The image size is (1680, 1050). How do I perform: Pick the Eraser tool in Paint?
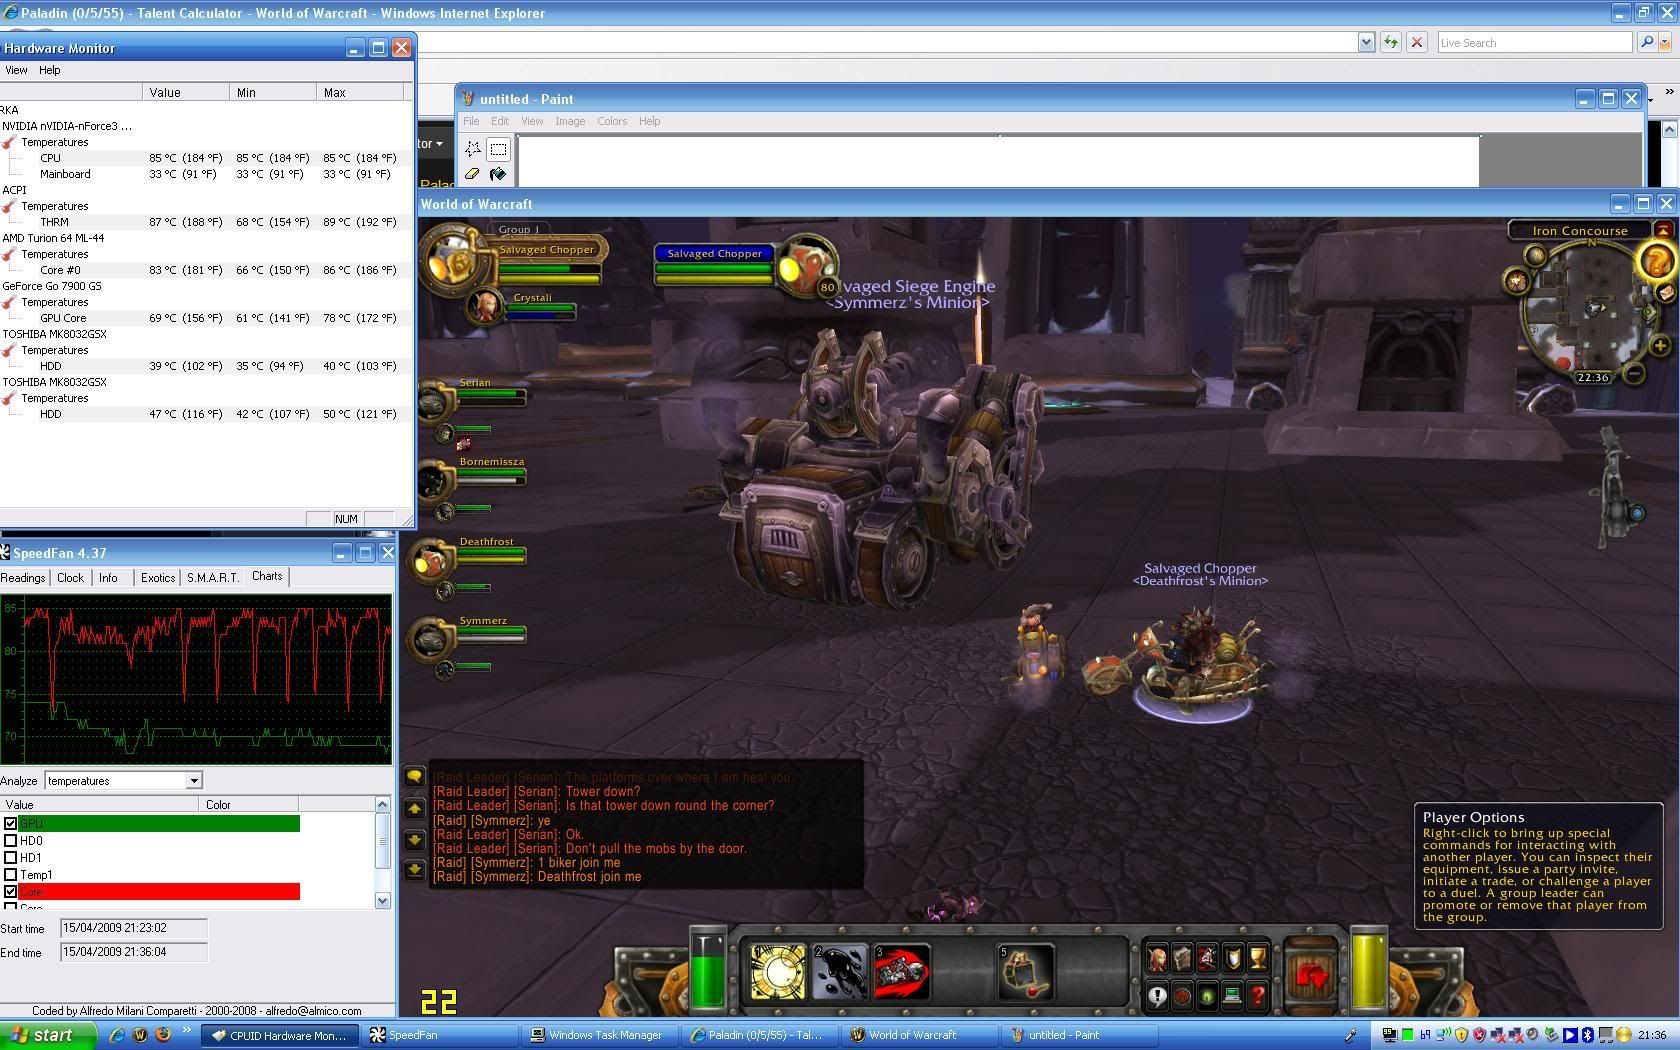(472, 174)
